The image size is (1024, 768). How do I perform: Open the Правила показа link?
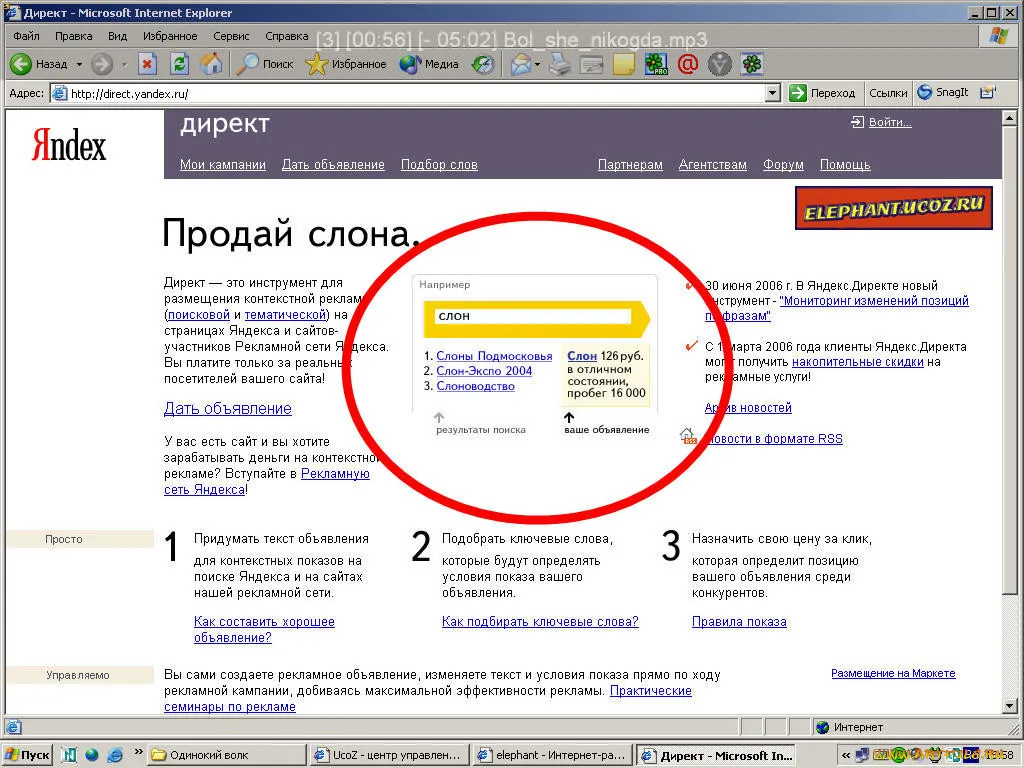click(x=739, y=622)
